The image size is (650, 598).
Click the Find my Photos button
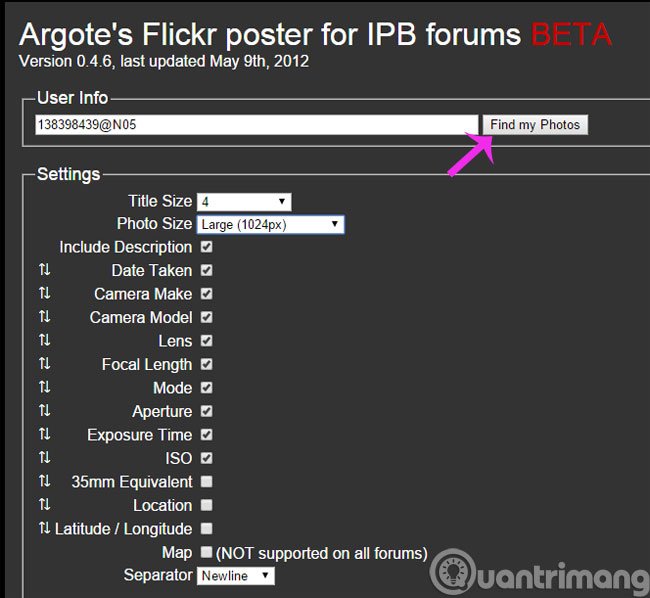tap(535, 125)
